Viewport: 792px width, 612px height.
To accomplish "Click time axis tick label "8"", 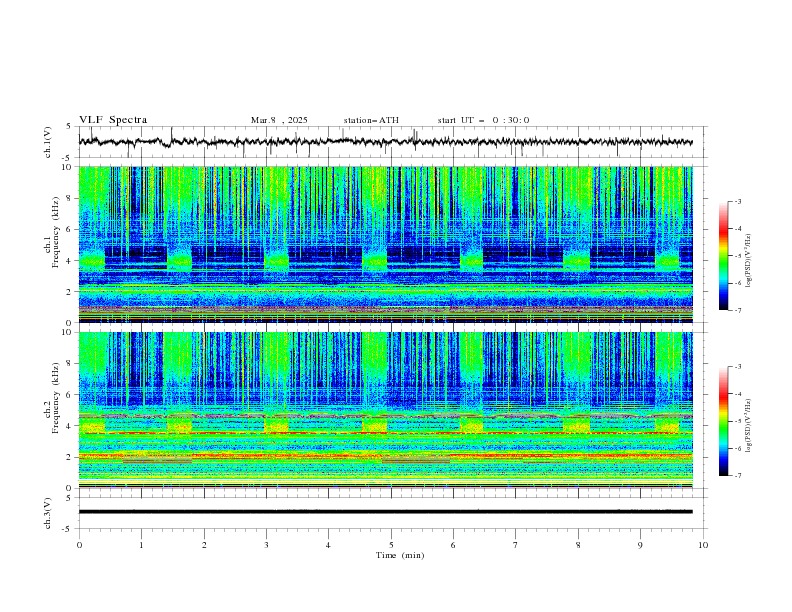I will pyautogui.click(x=578, y=545).
